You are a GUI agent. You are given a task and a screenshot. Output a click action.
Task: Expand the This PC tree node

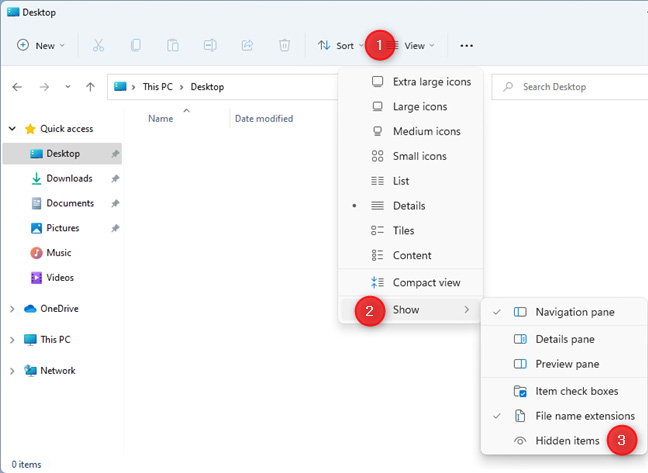click(12, 340)
